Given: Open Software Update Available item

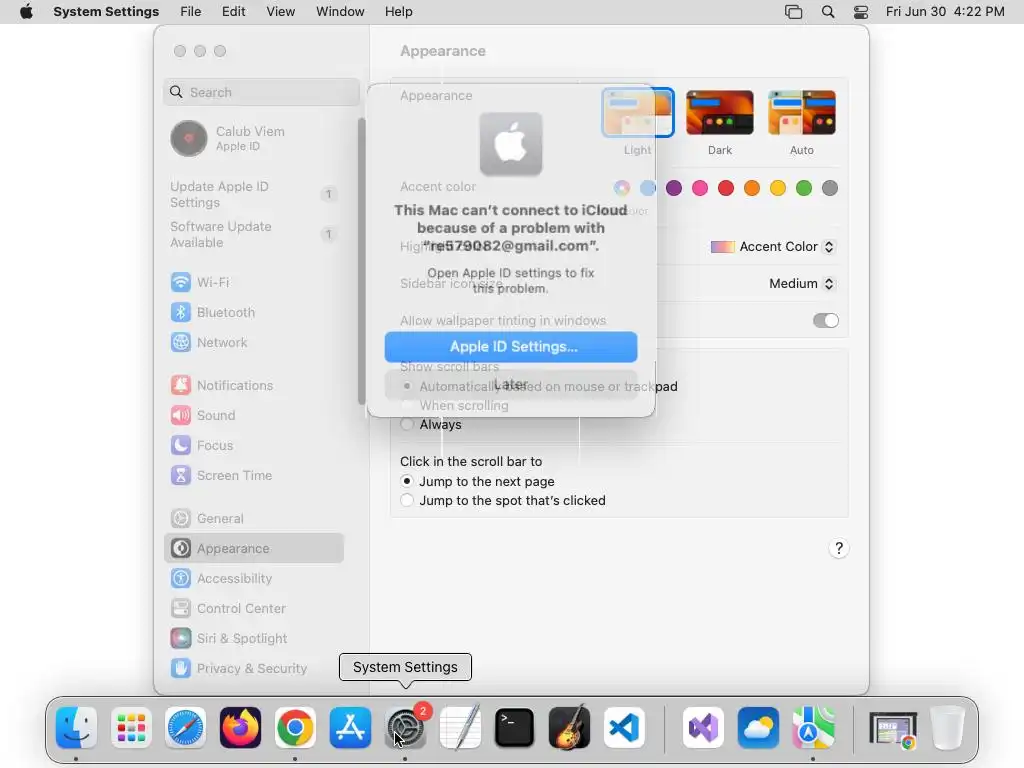Looking at the screenshot, I should (253, 234).
